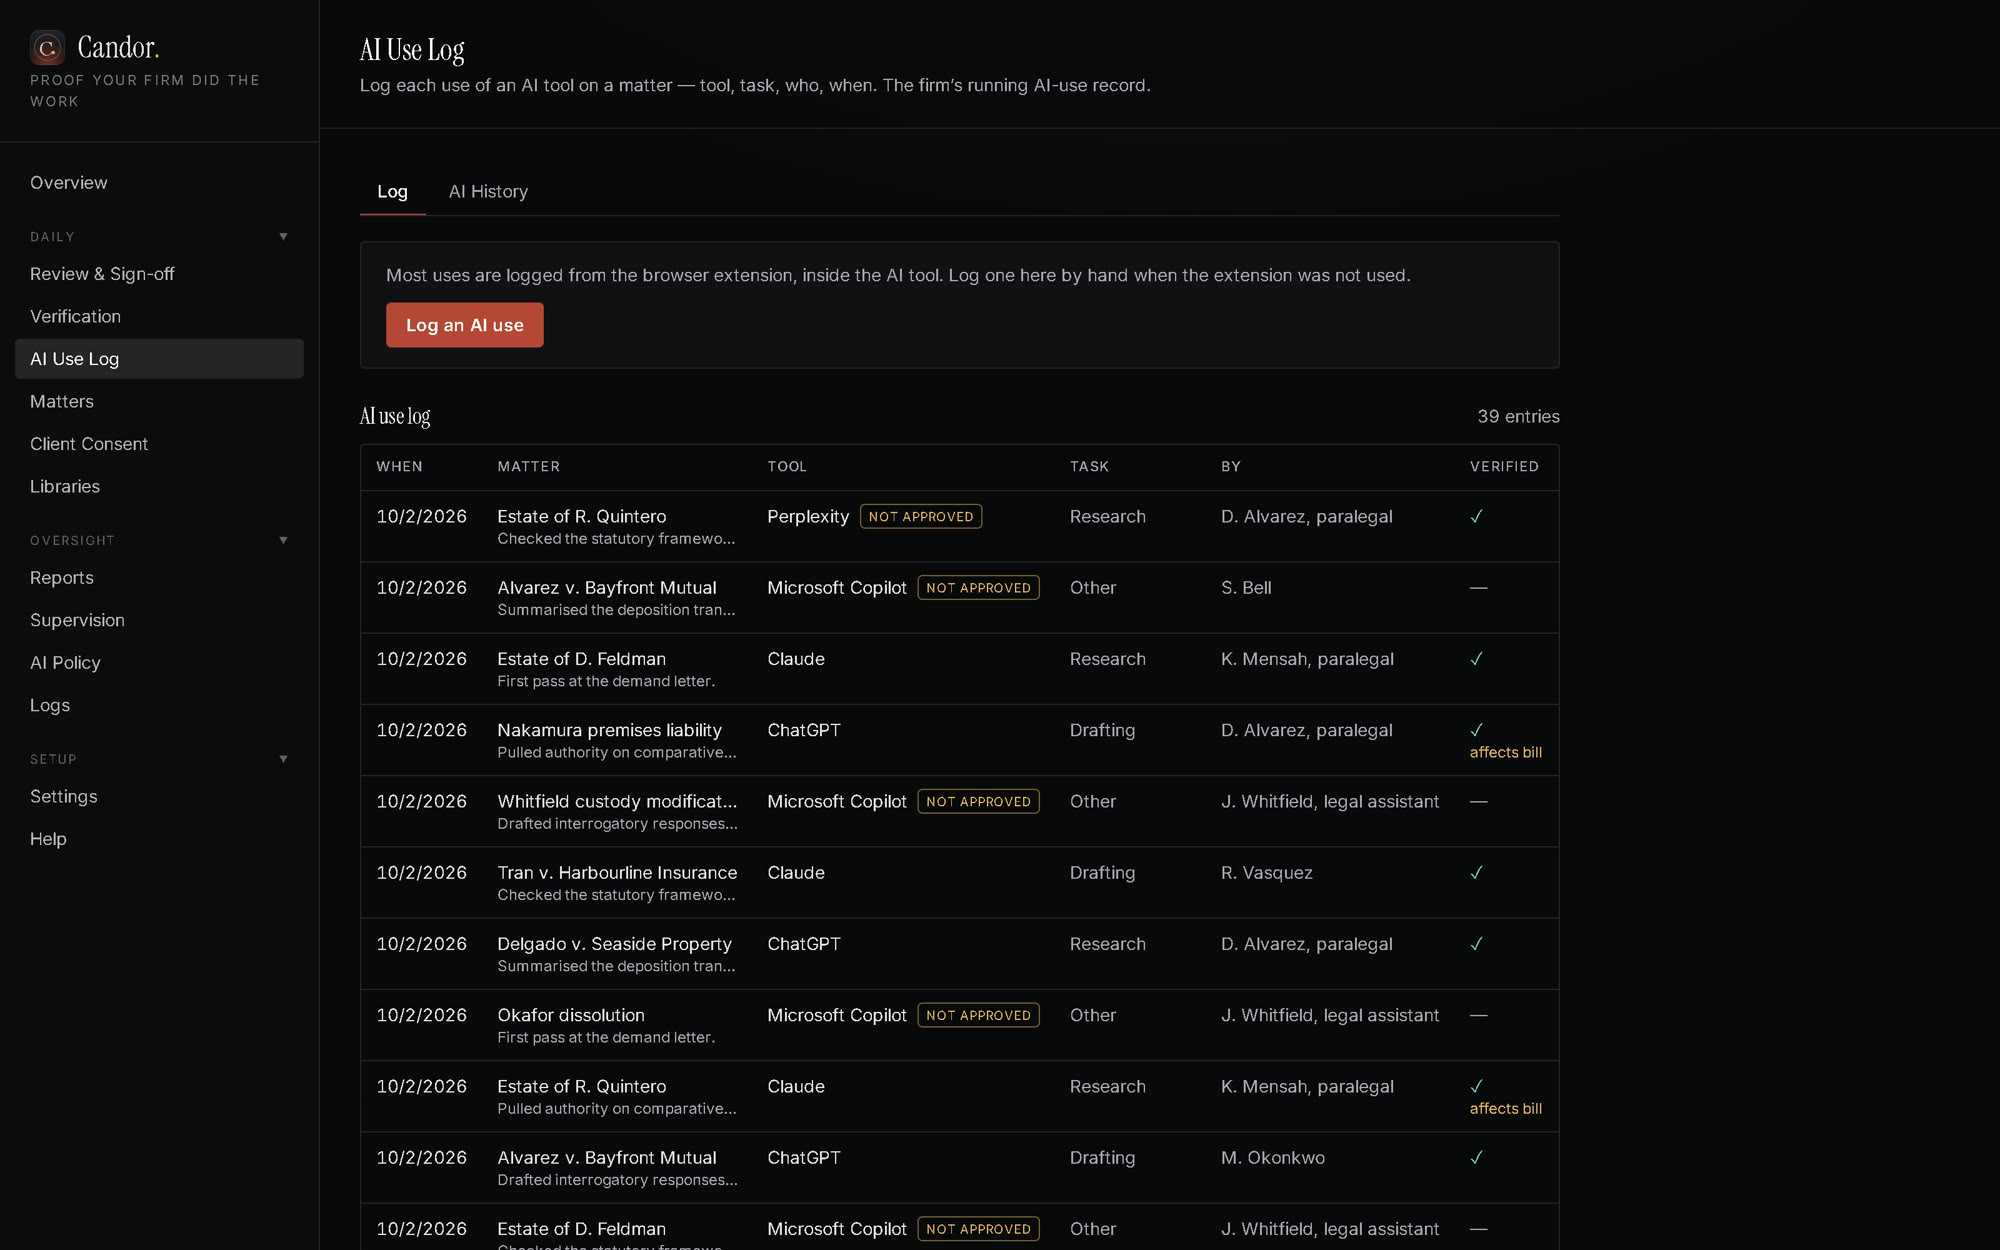Collapse the Setup section arrow
Image resolution: width=2000 pixels, height=1250 pixels.
[x=284, y=759]
